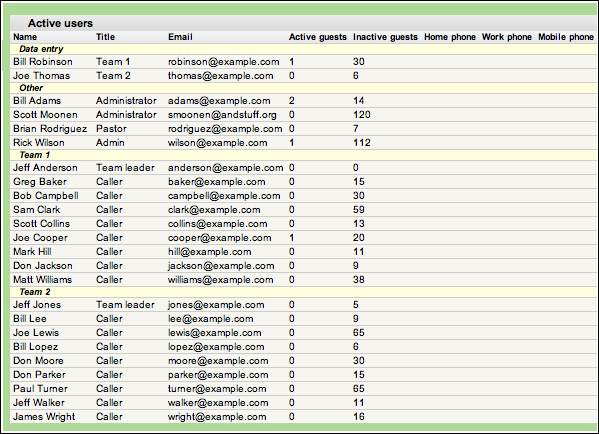Open user Scott Collins
This screenshot has width=599, height=434.
(x=41, y=223)
